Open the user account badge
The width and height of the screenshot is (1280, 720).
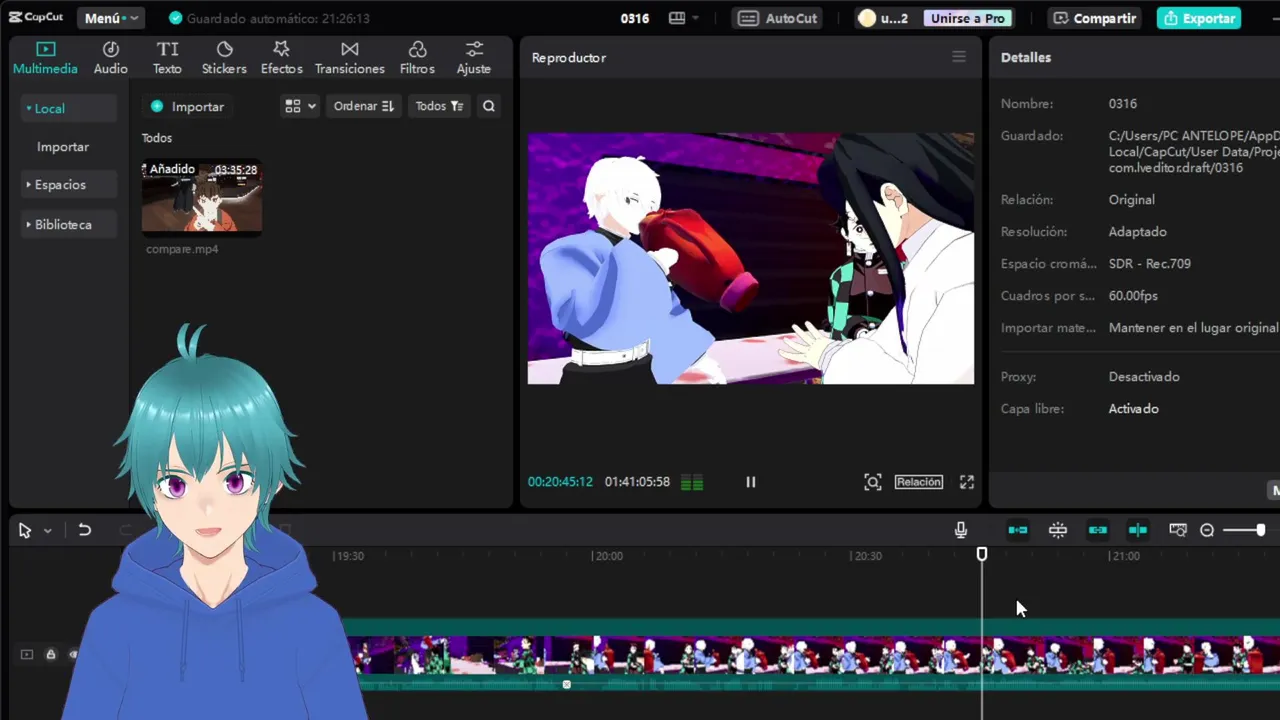883,18
